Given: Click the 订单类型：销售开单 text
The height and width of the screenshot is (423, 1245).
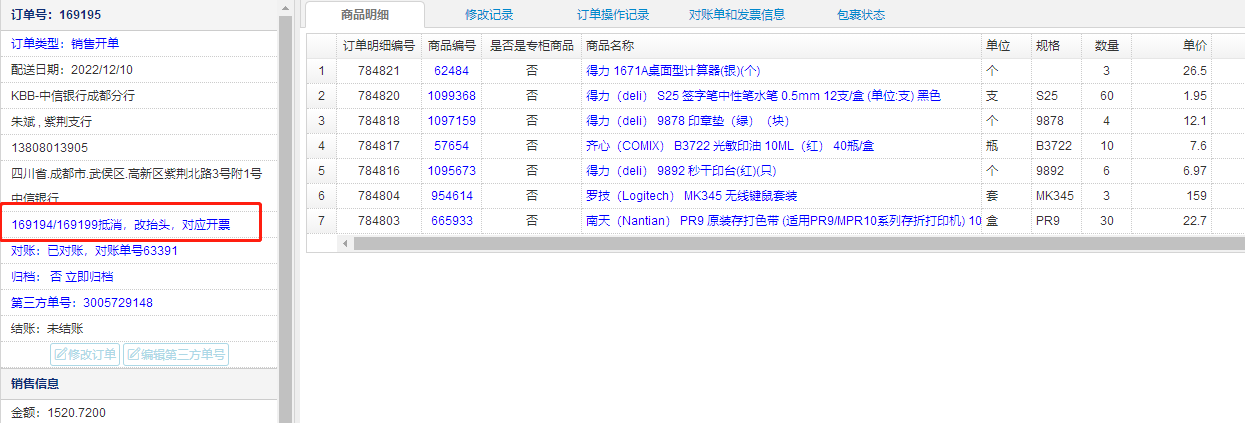Looking at the screenshot, I should pos(65,44).
